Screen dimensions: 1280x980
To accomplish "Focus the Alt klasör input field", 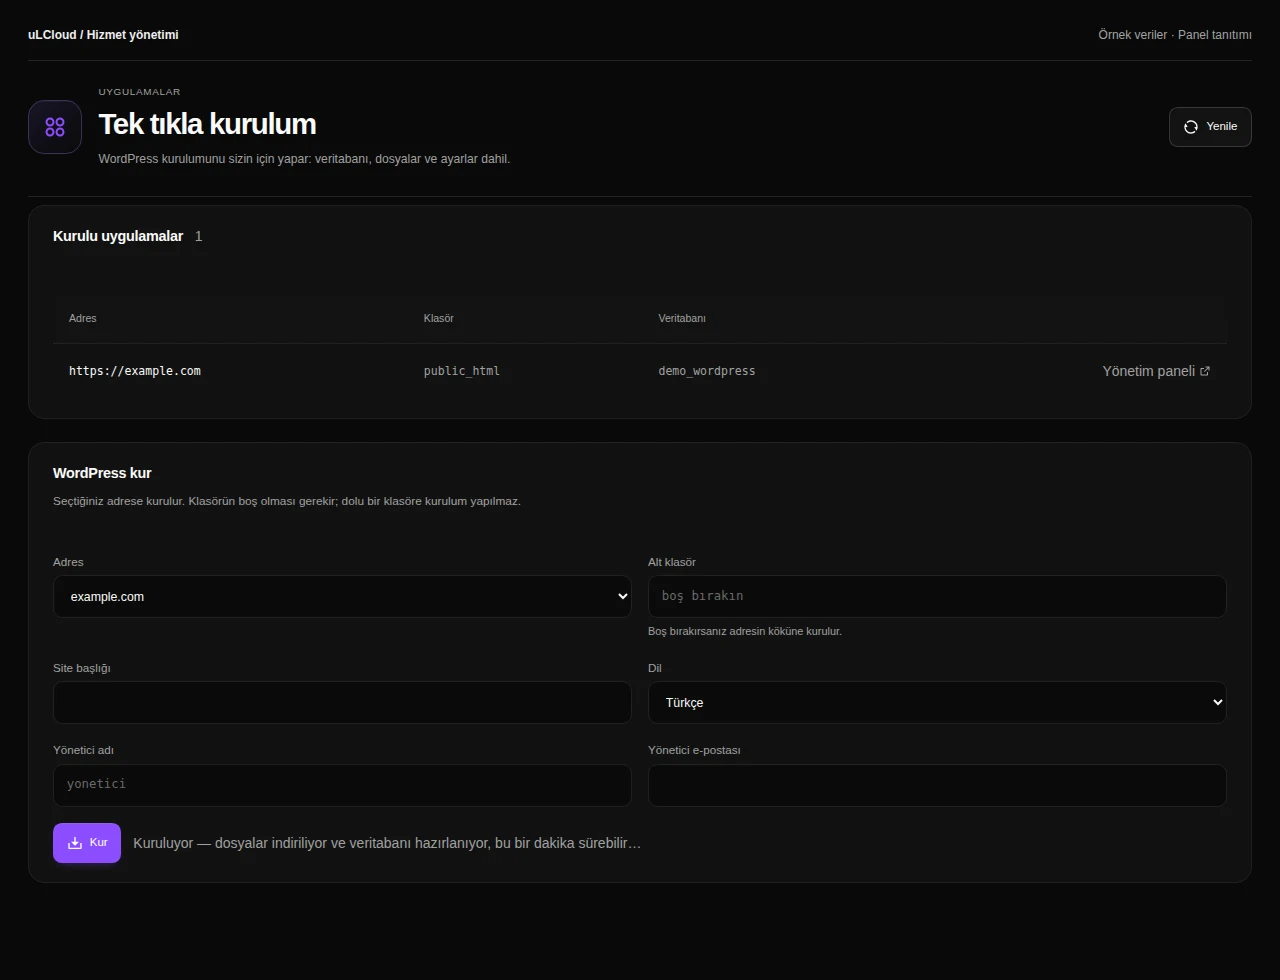I will [937, 596].
